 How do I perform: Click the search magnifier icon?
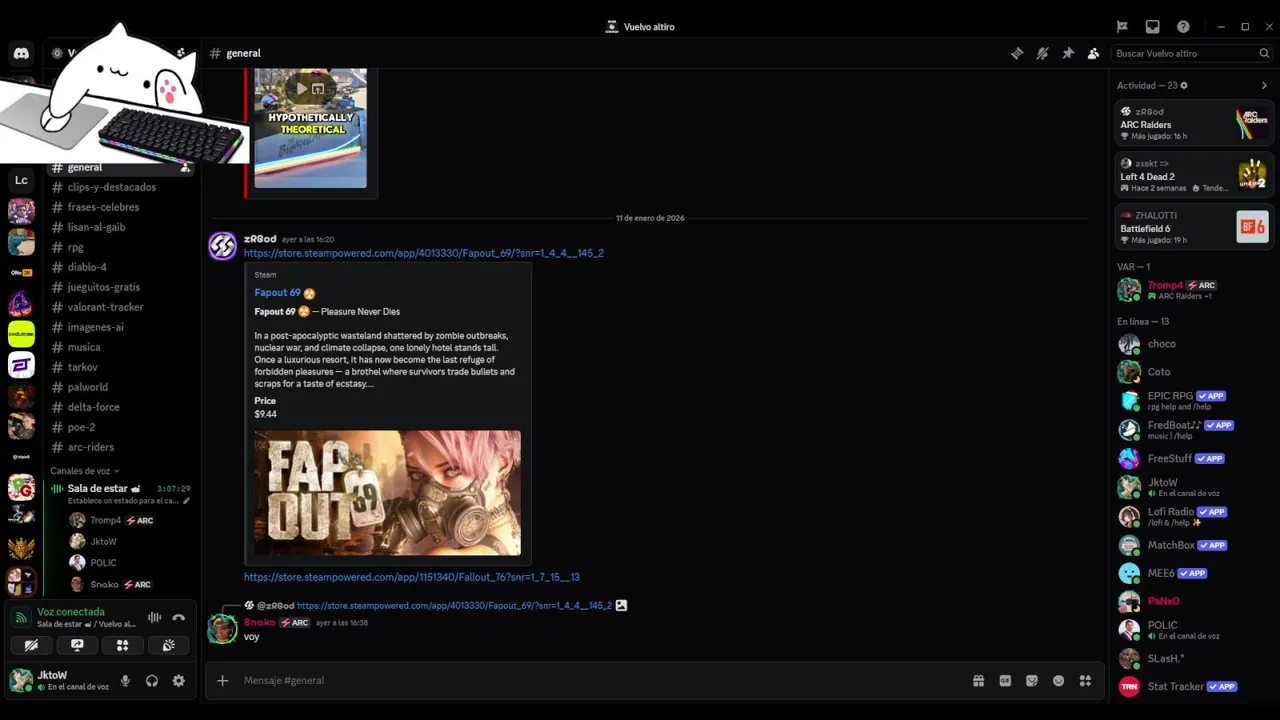[x=1264, y=53]
